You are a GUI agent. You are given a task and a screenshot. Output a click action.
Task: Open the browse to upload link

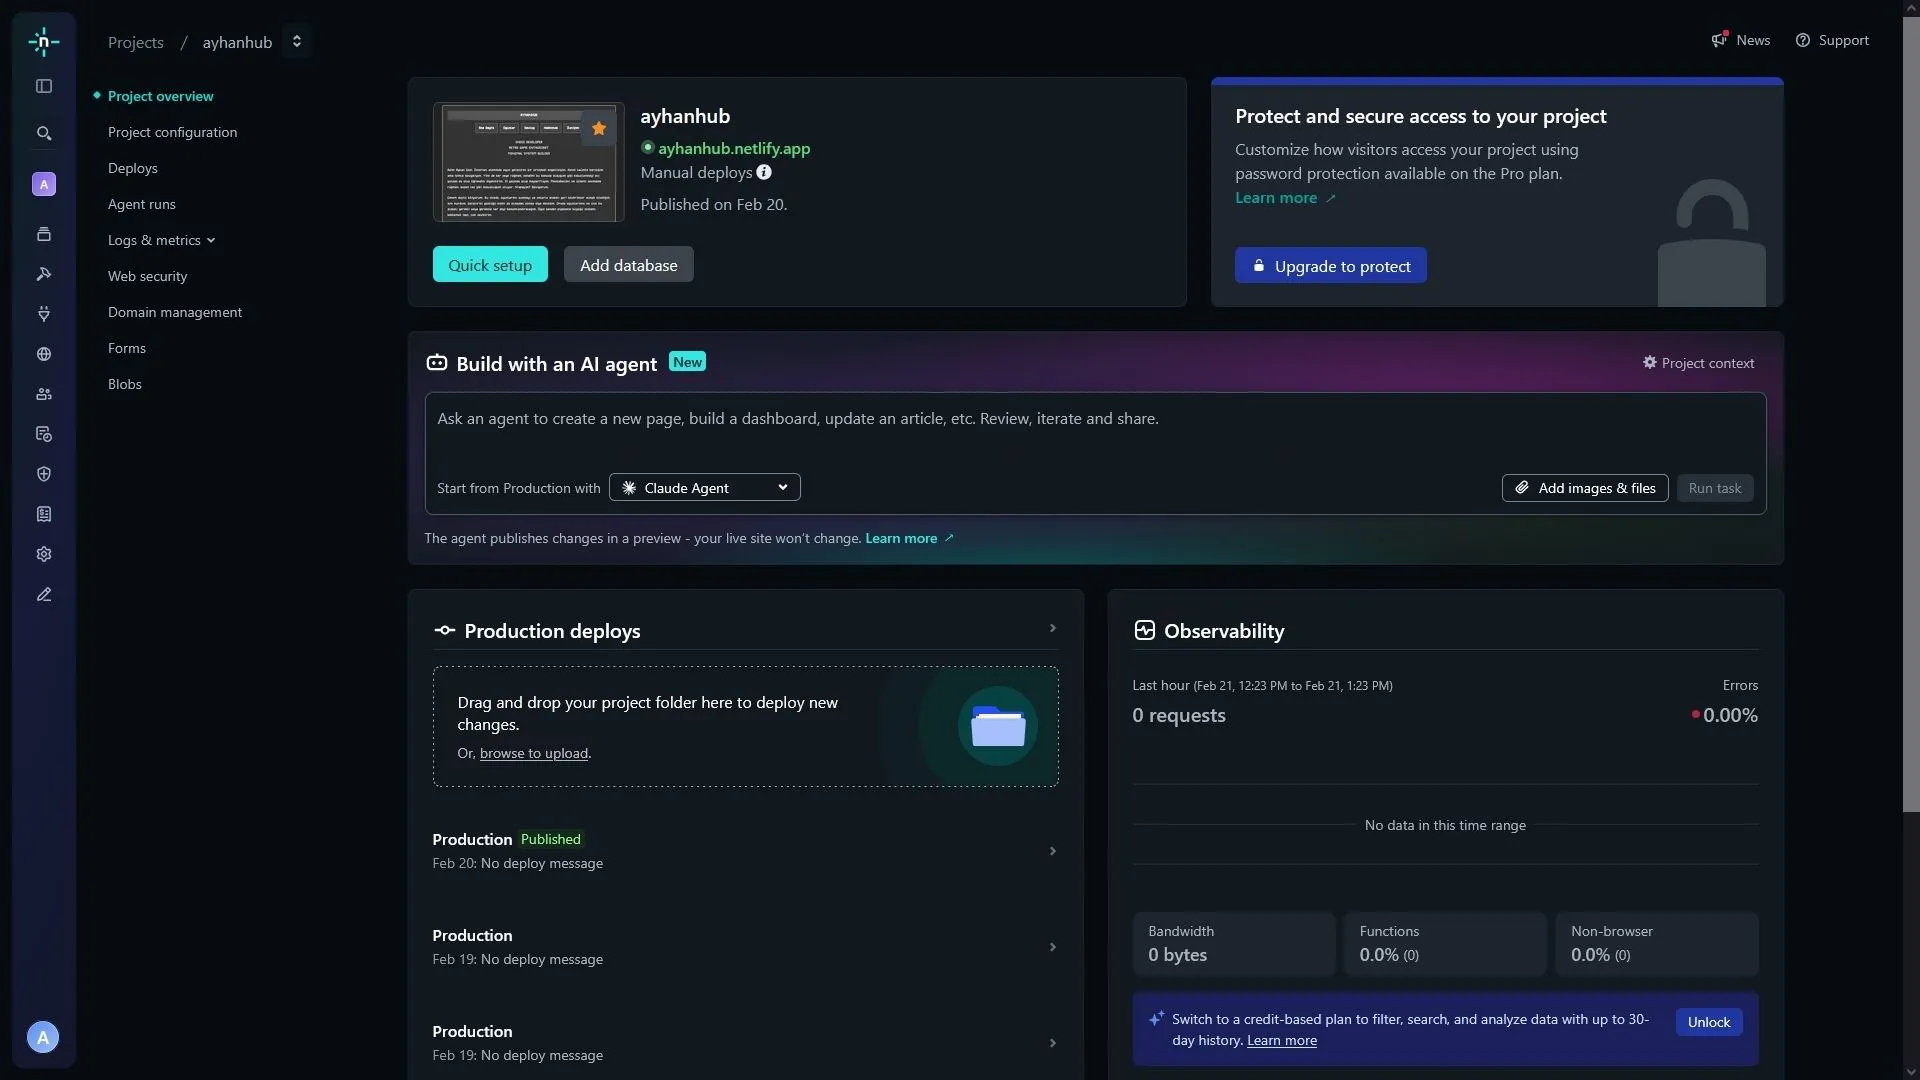pyautogui.click(x=534, y=753)
